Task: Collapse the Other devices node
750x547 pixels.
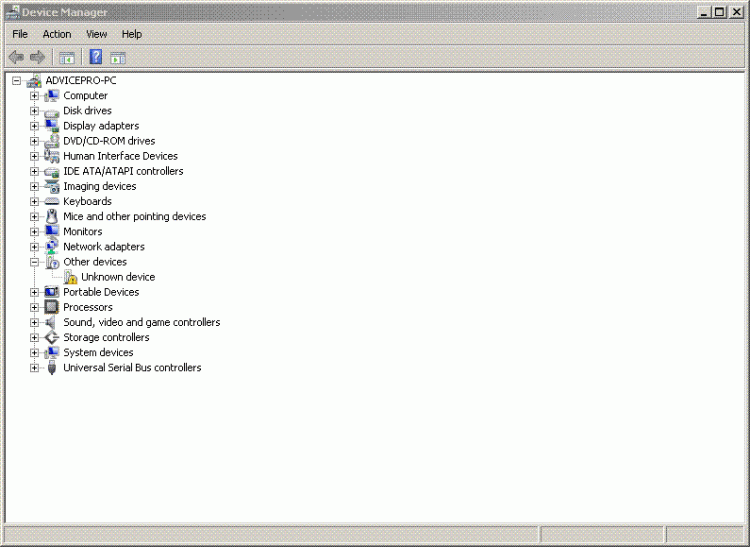Action: (34, 262)
